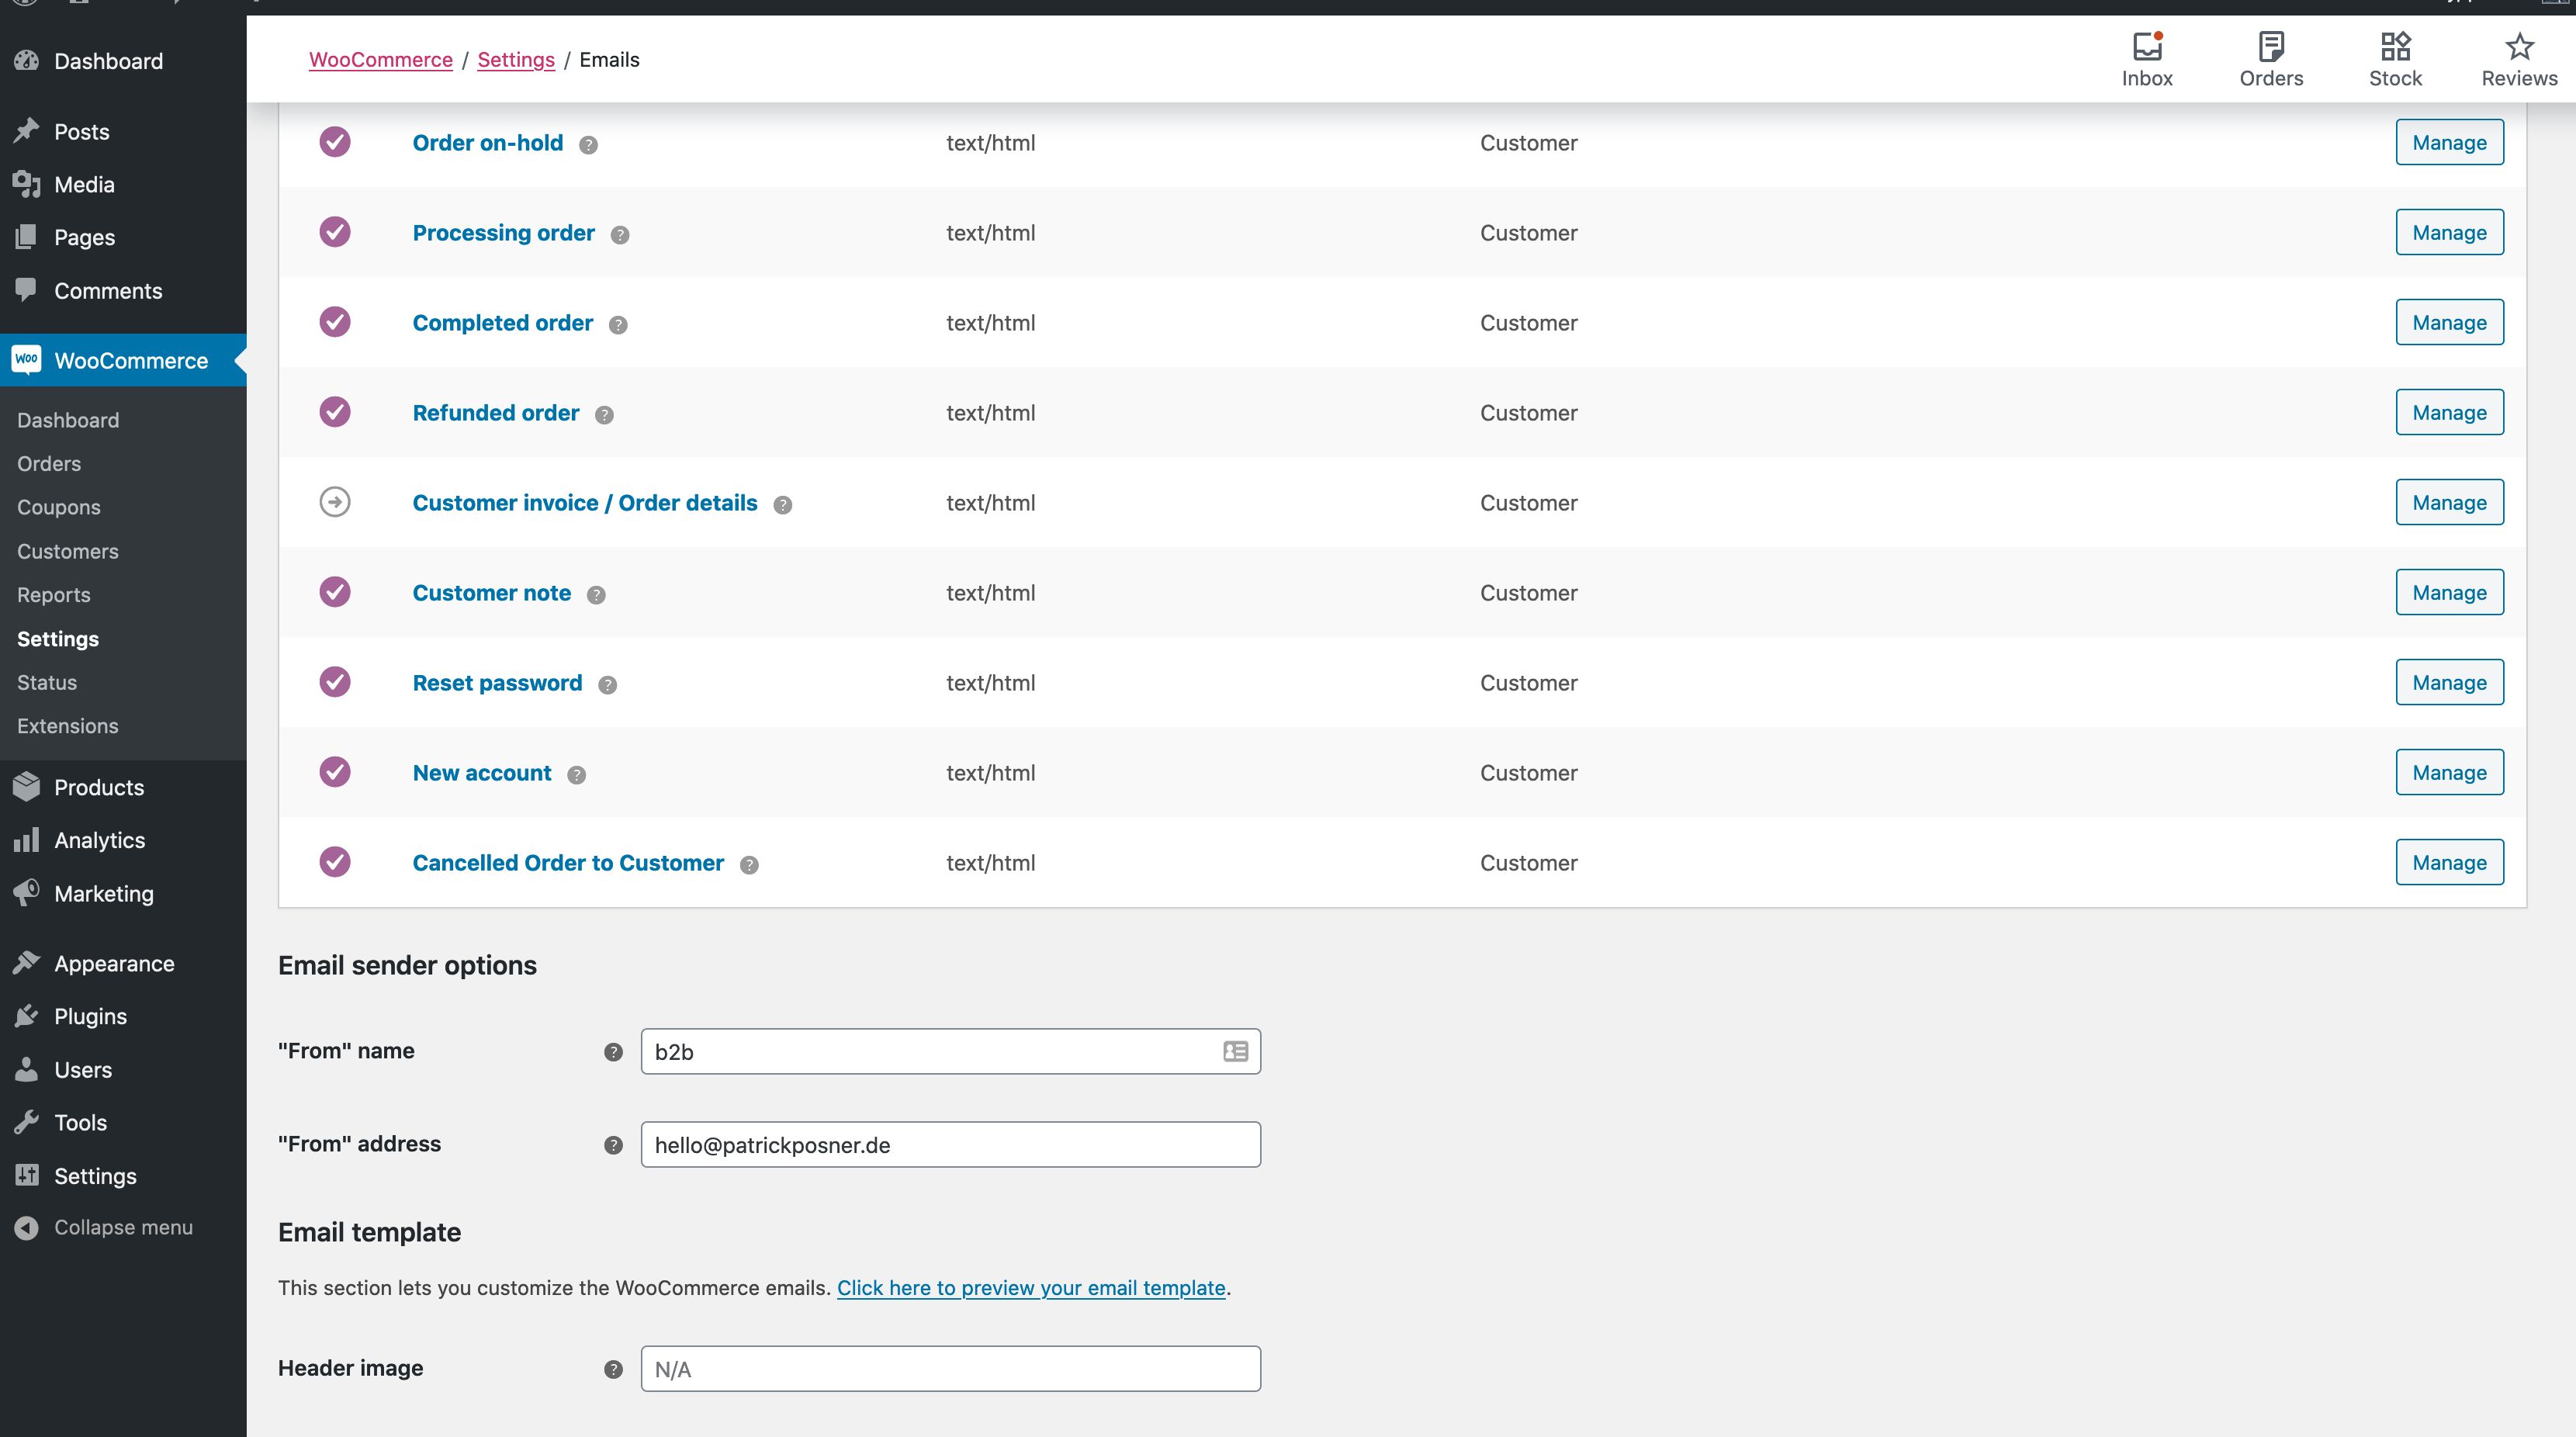This screenshot has width=2576, height=1437.
Task: Go to WooCommerce Extensions submenu
Action: pos(68,726)
